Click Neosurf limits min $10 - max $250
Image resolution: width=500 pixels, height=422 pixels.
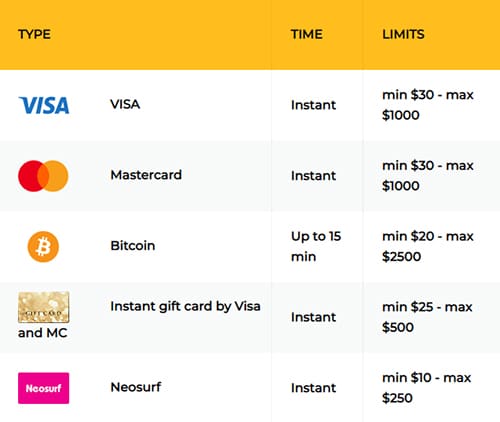point(427,388)
